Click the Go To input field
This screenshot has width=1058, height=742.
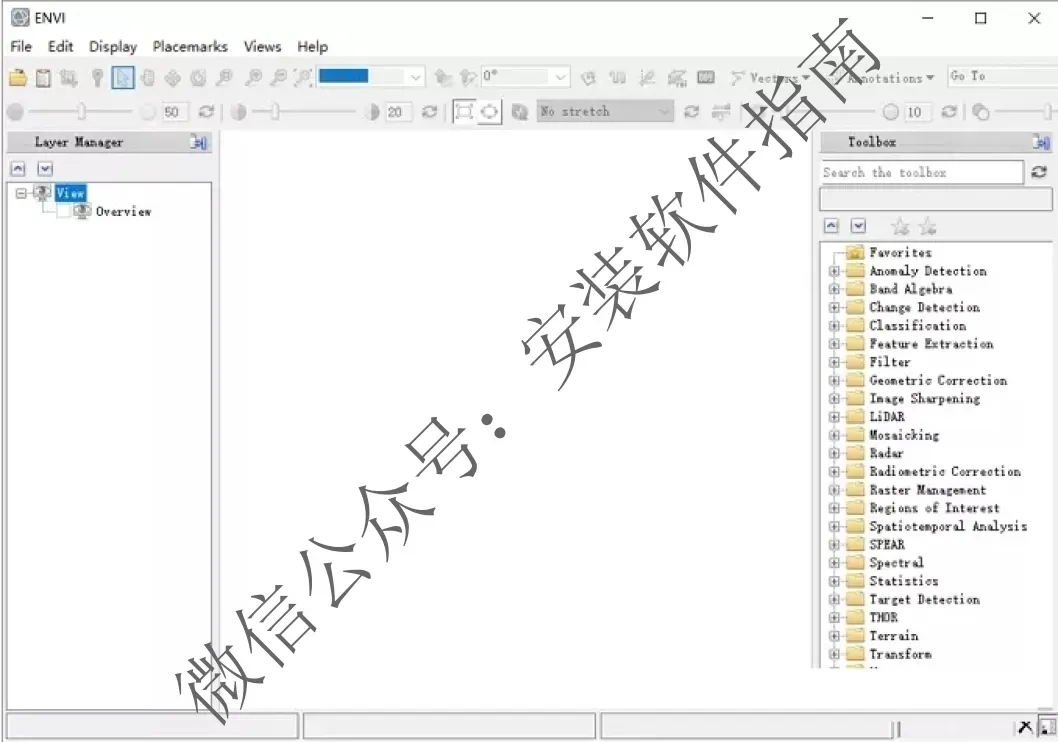[x=1002, y=76]
